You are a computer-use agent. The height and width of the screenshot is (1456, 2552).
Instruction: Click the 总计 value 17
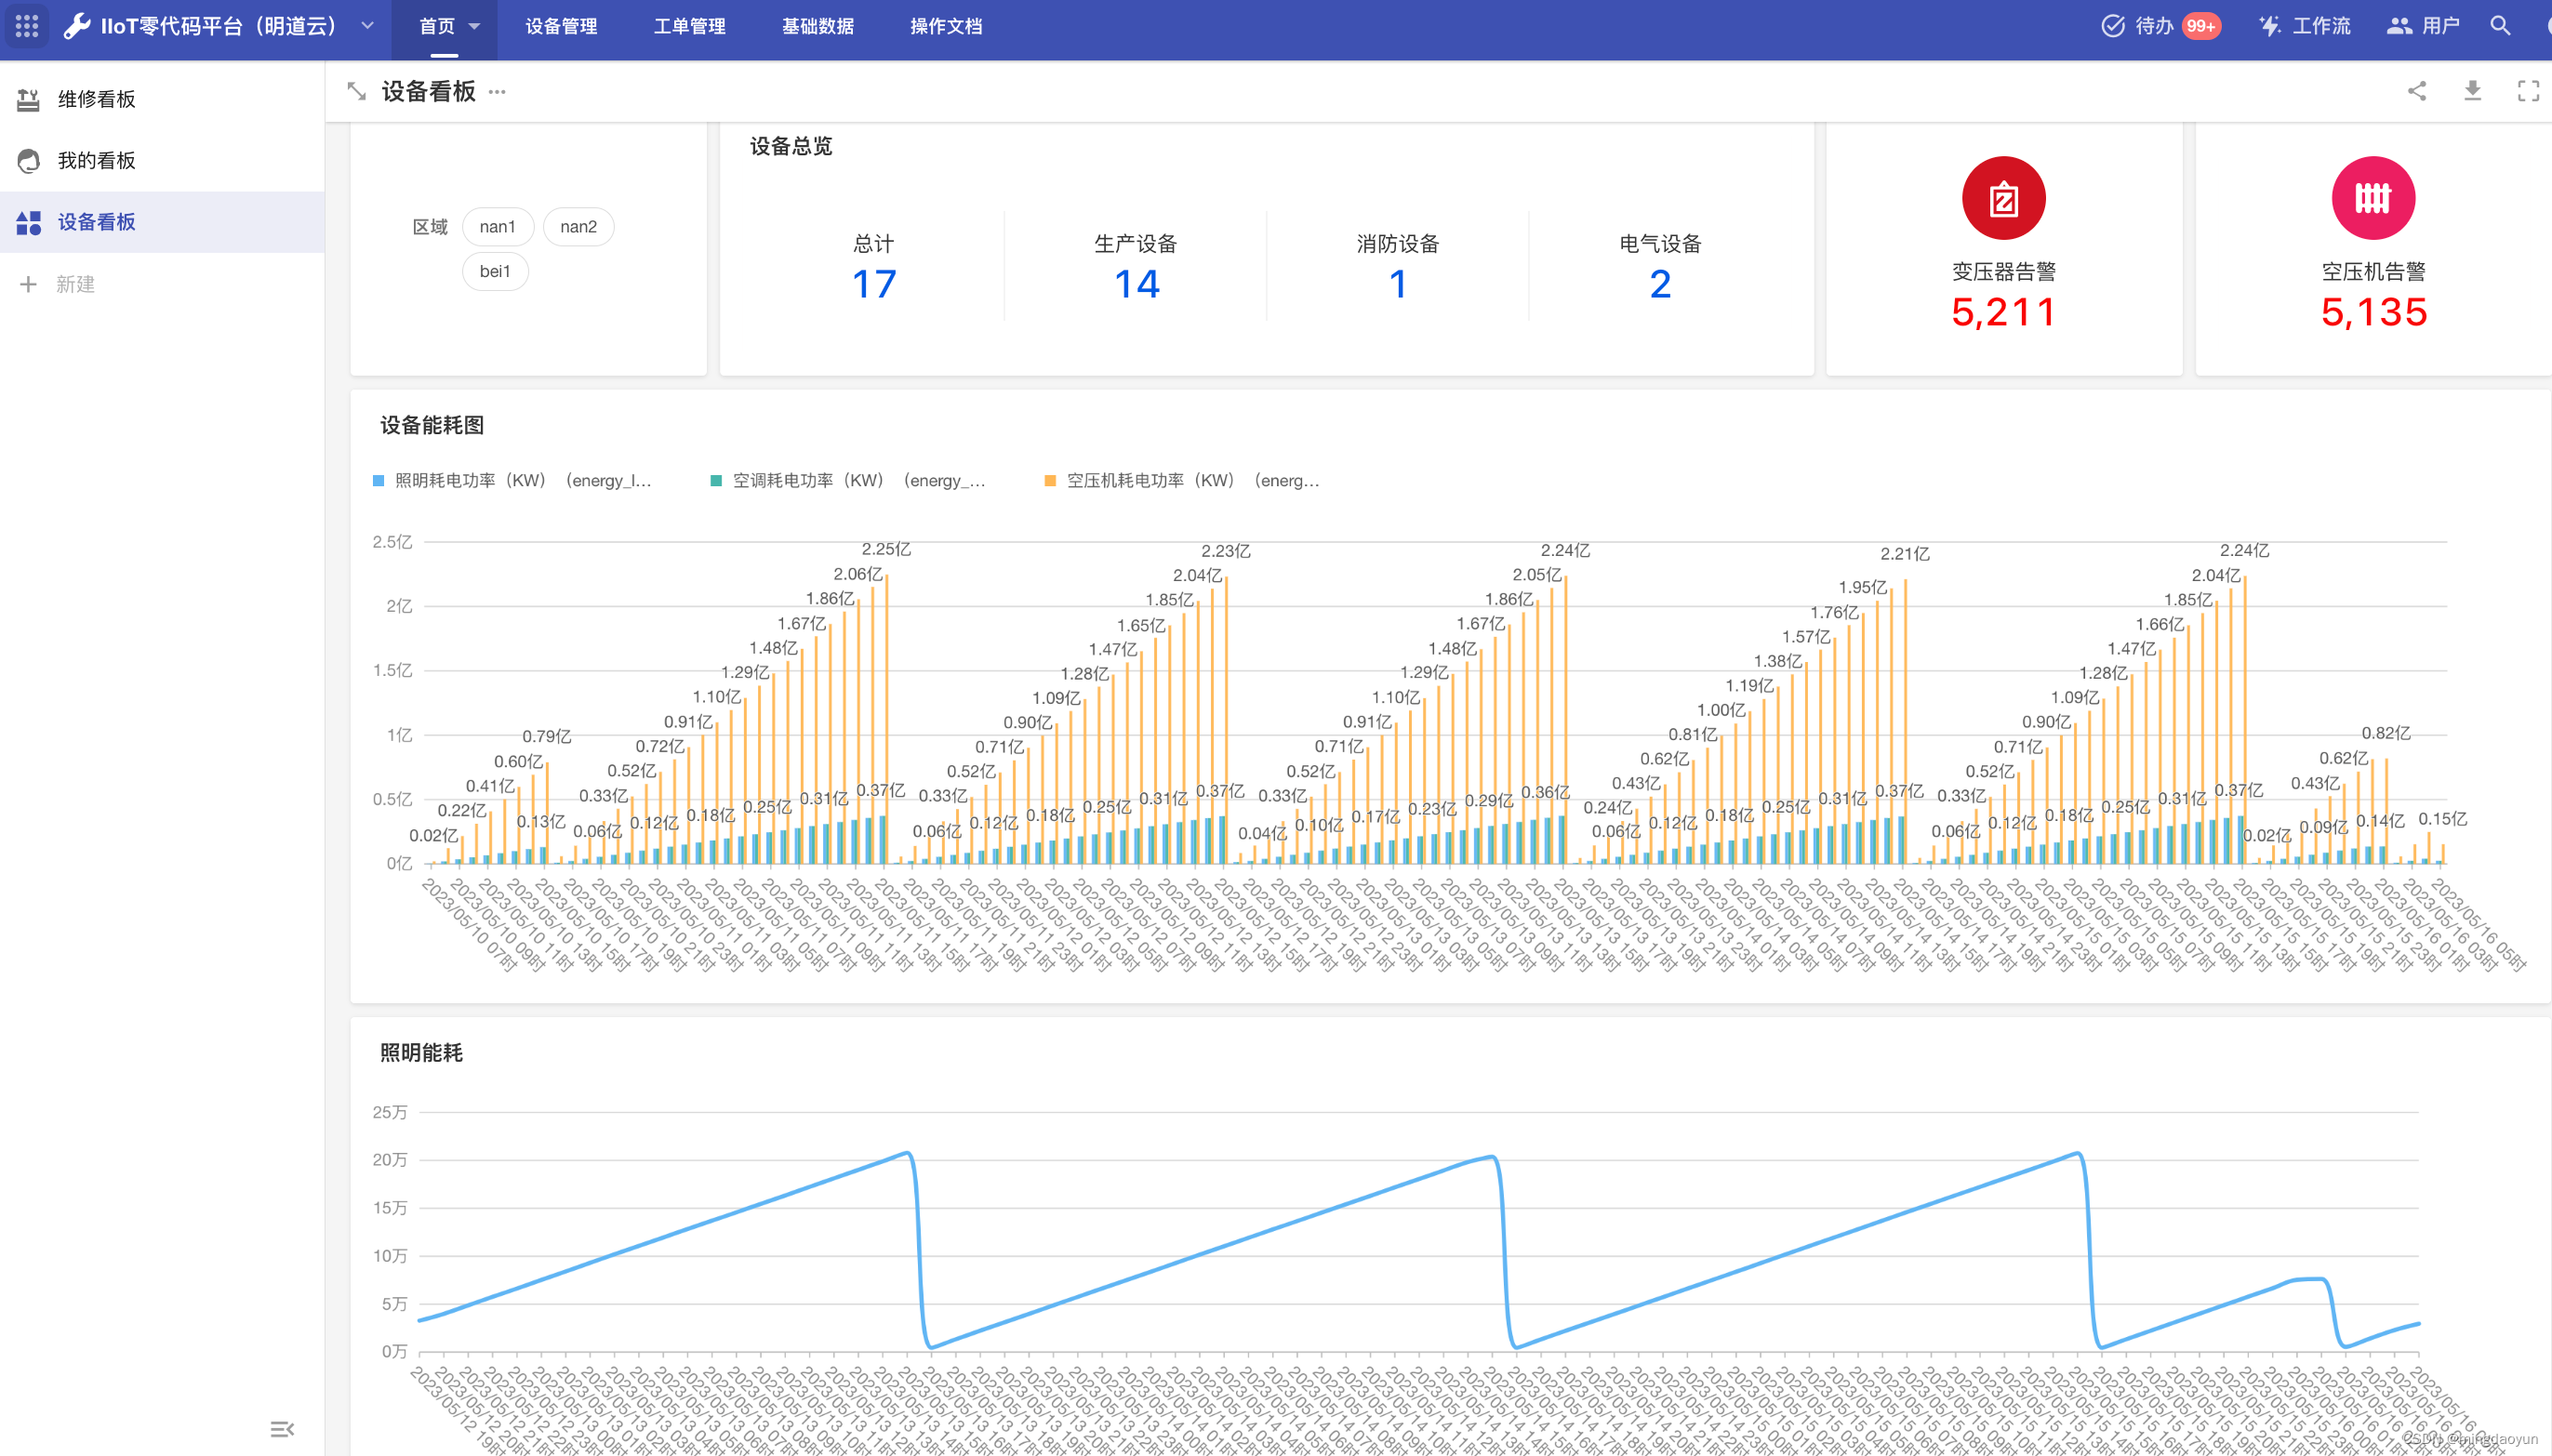click(874, 284)
